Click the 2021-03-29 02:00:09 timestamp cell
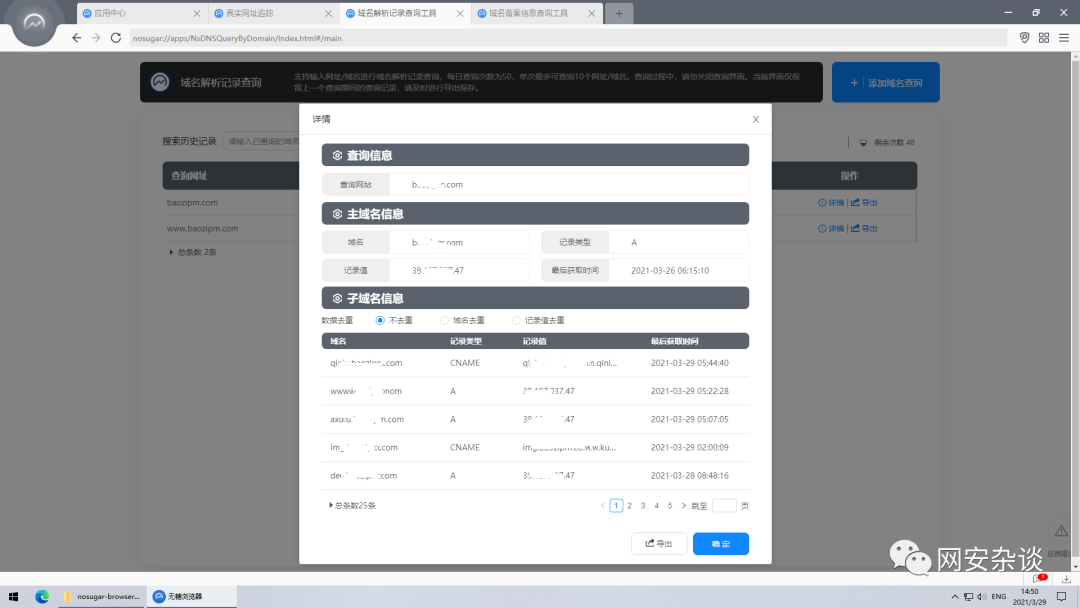The width and height of the screenshot is (1080, 608). pos(689,448)
